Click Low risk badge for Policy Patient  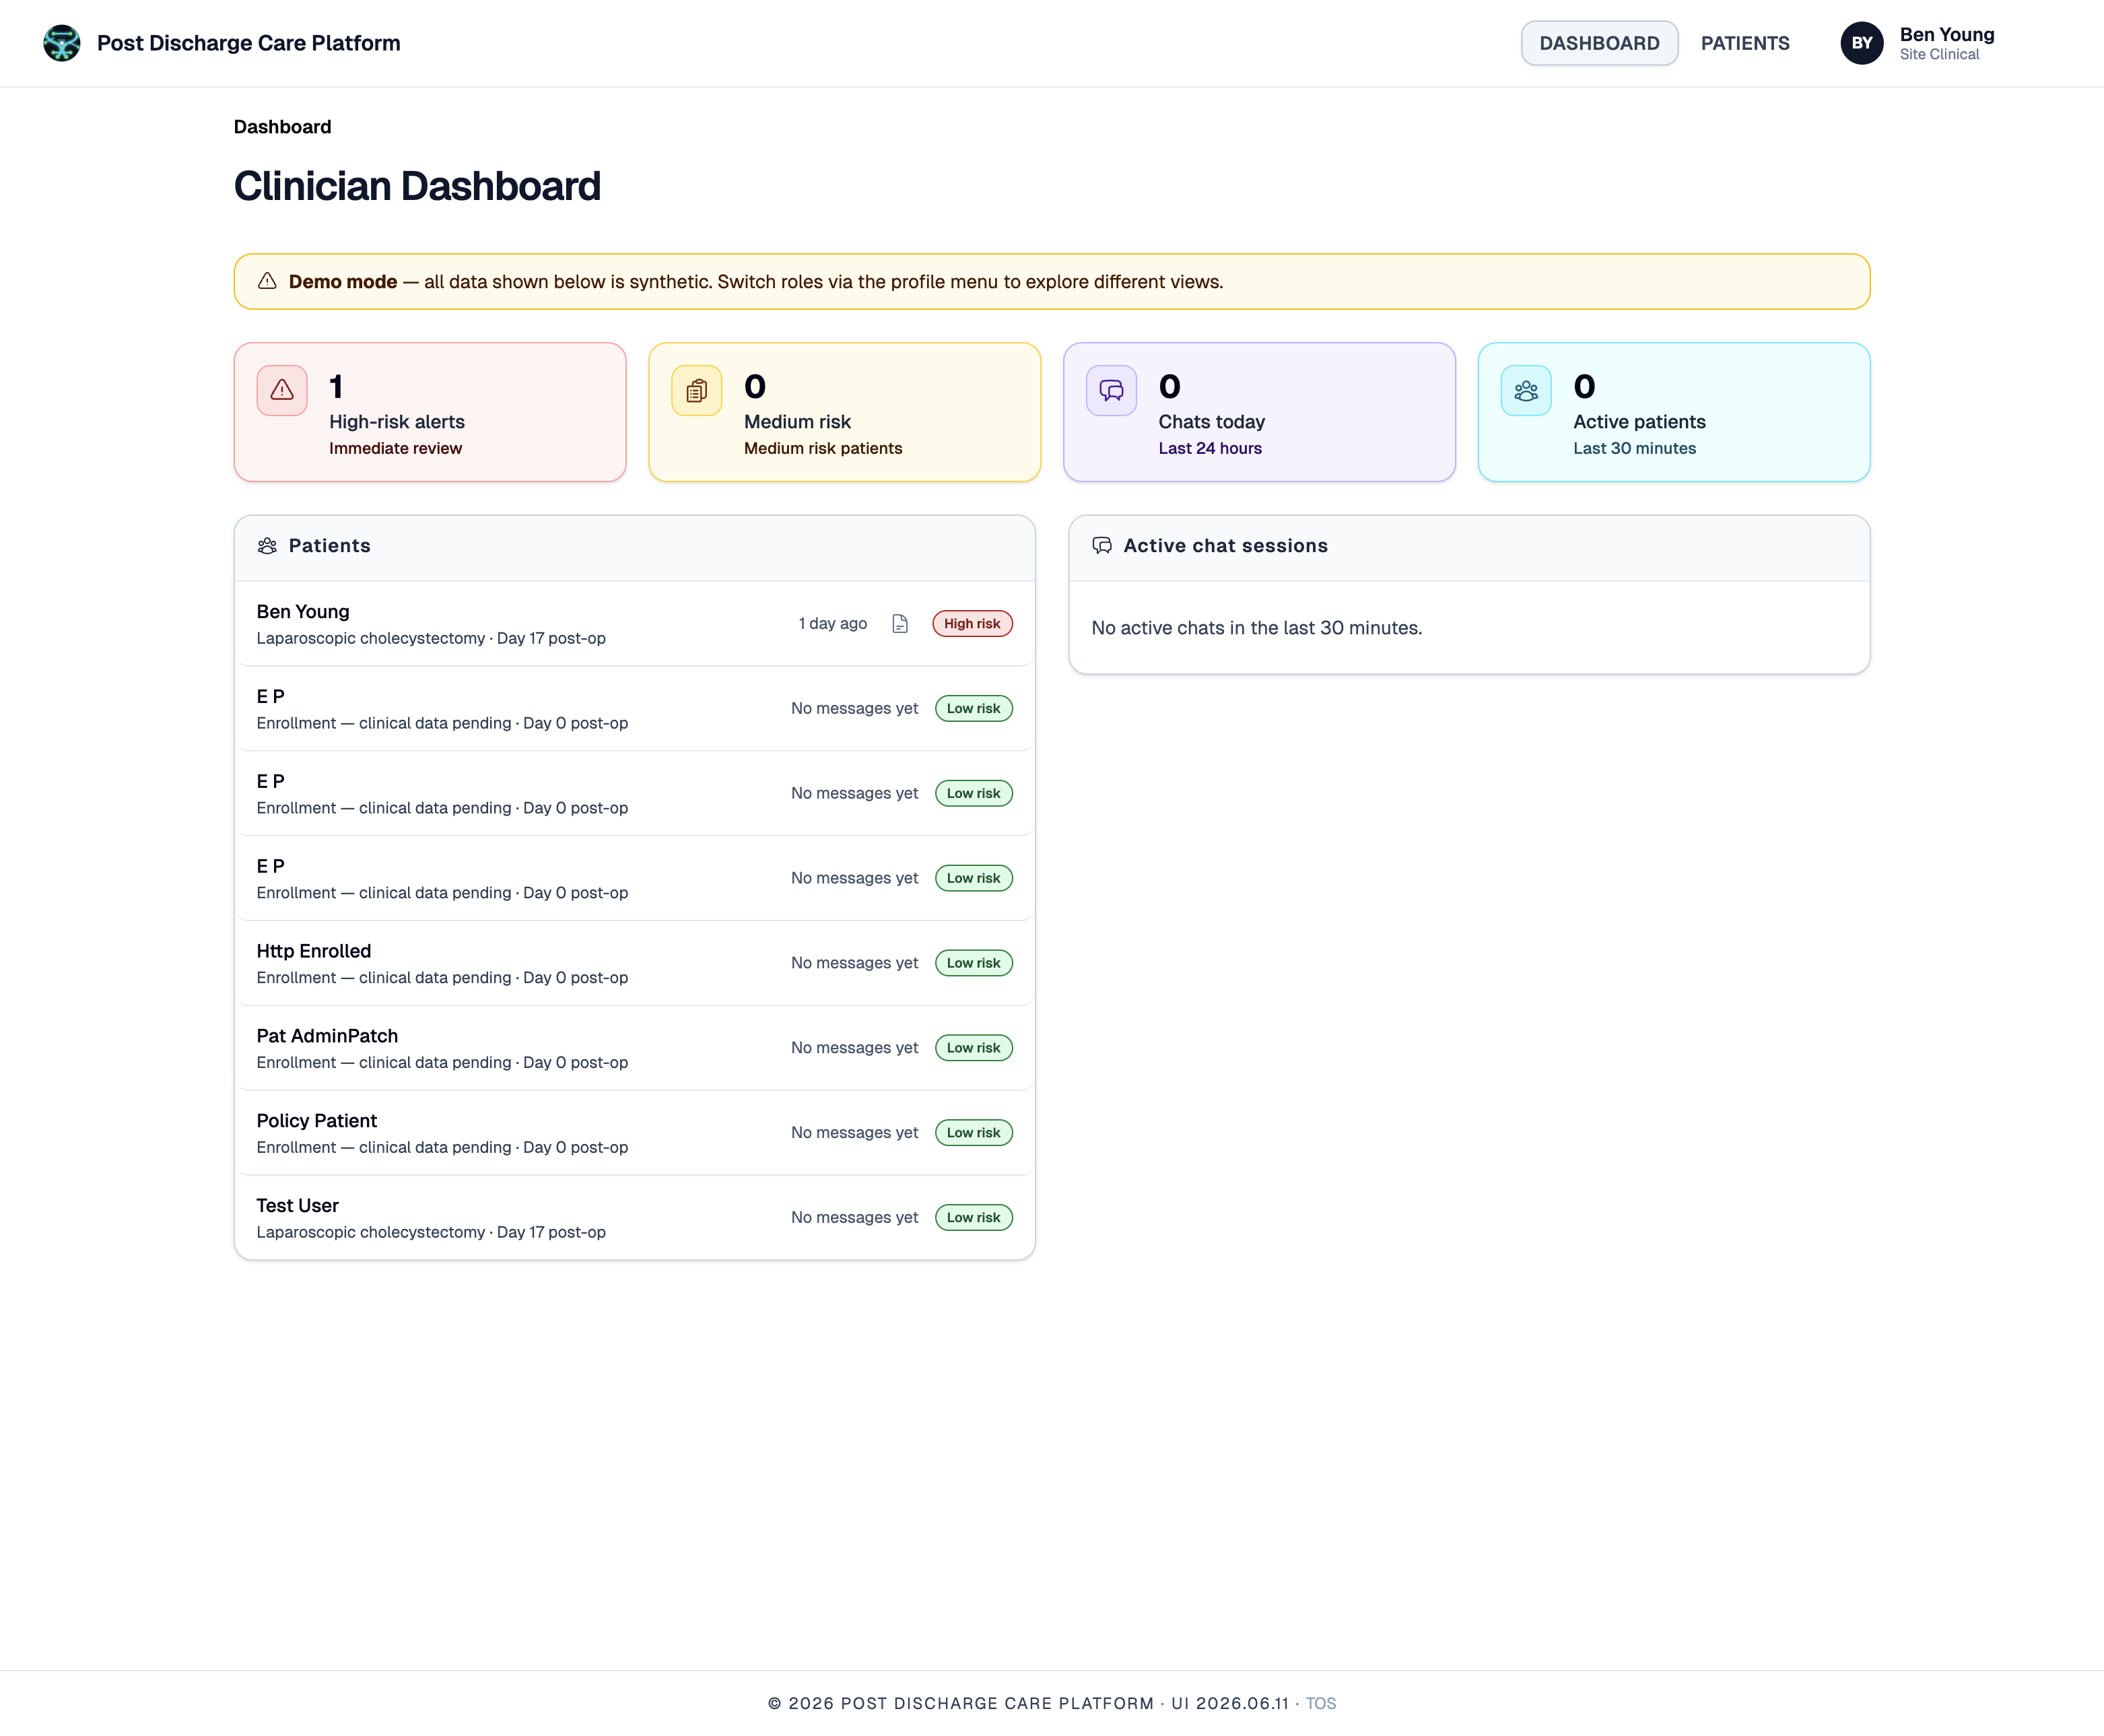pos(973,1133)
